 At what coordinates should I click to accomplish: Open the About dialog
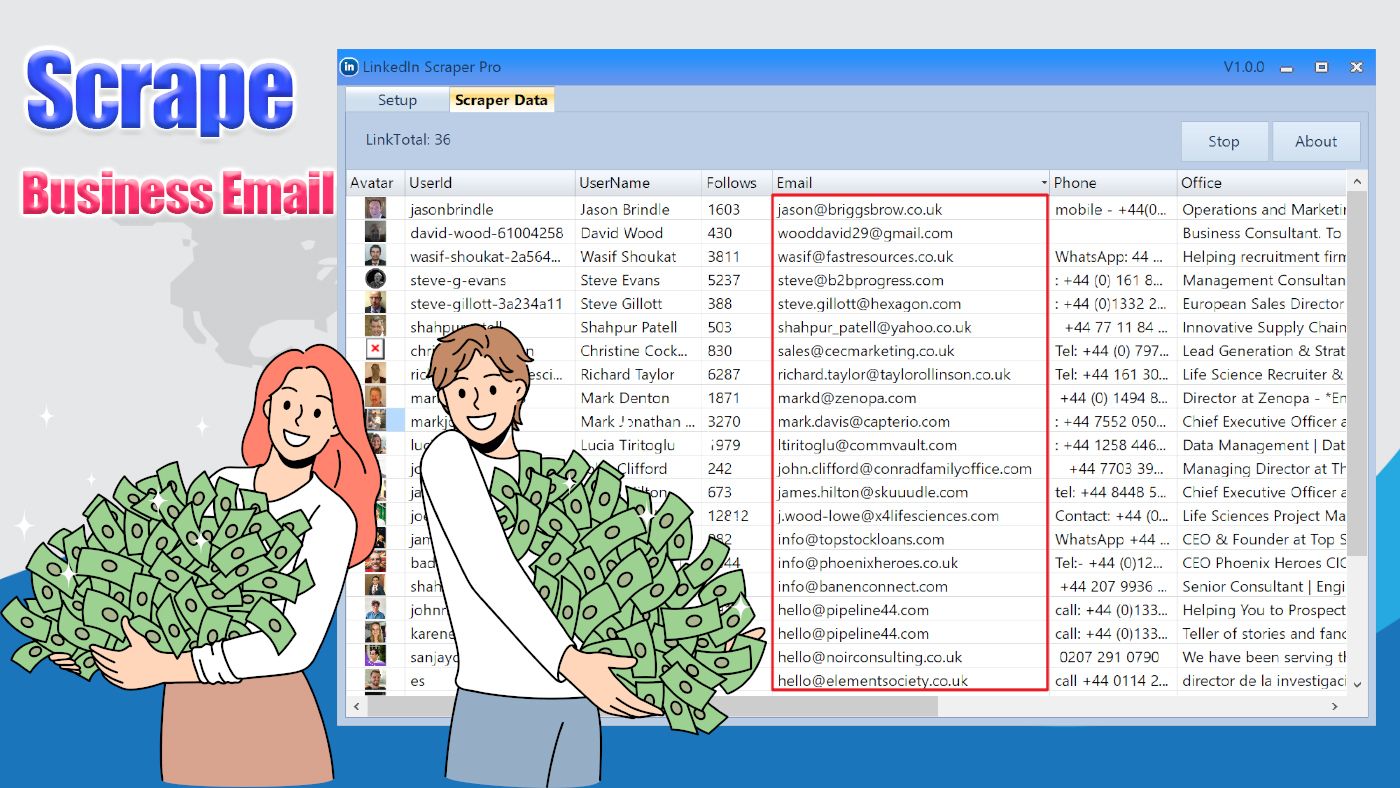point(1316,141)
